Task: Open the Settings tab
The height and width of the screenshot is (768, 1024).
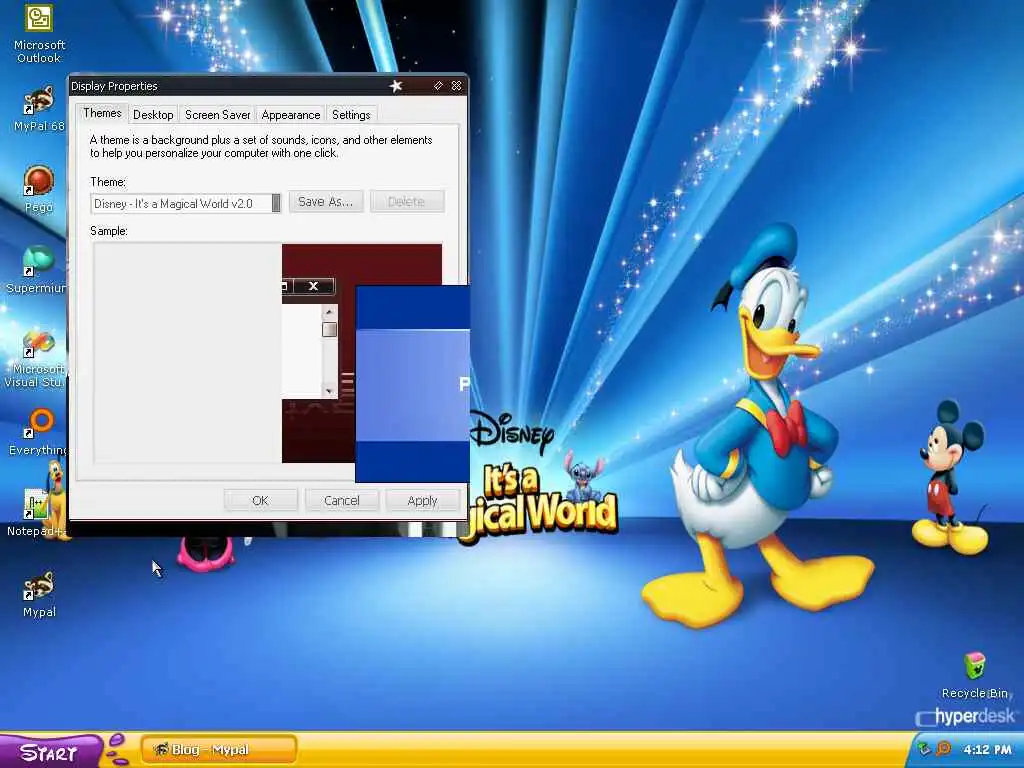Action: [351, 115]
